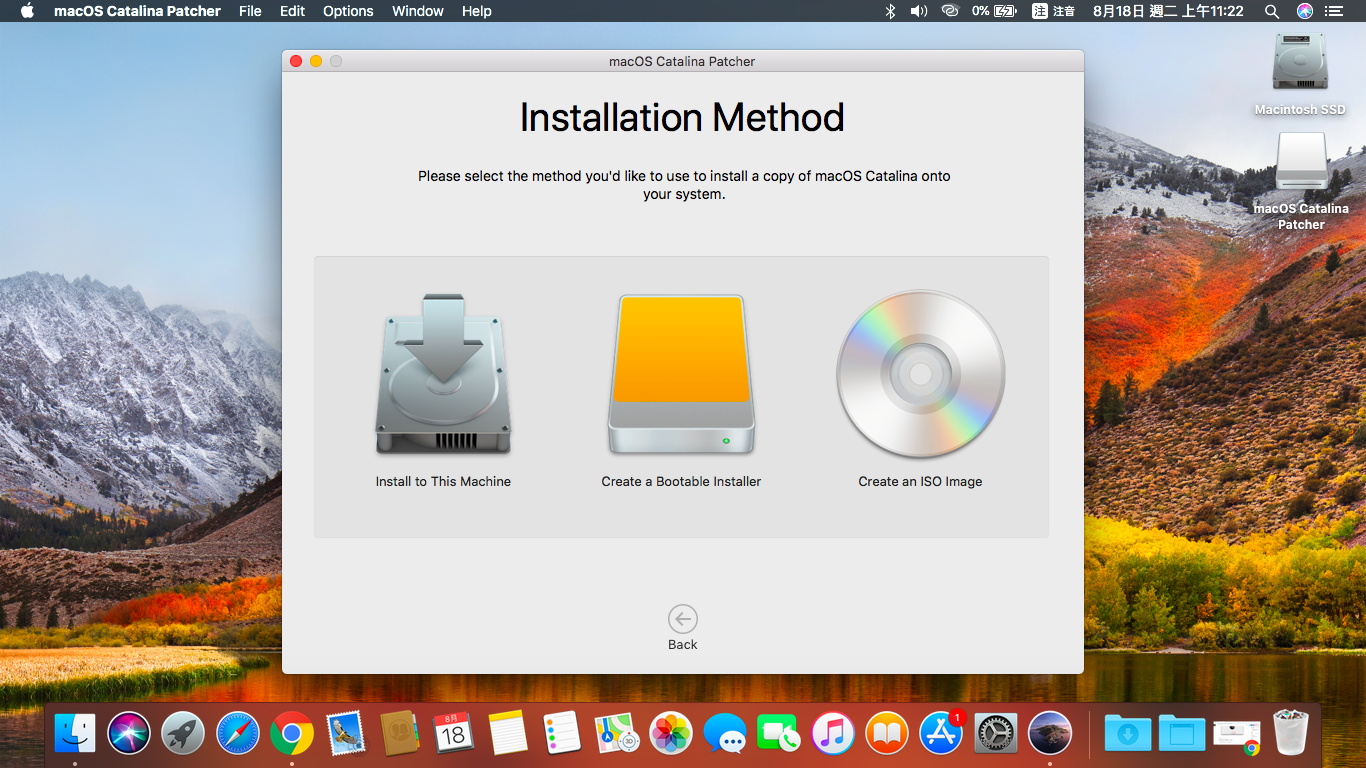The width and height of the screenshot is (1366, 768).
Task: Open Trash in the Dock
Action: pos(1290,733)
